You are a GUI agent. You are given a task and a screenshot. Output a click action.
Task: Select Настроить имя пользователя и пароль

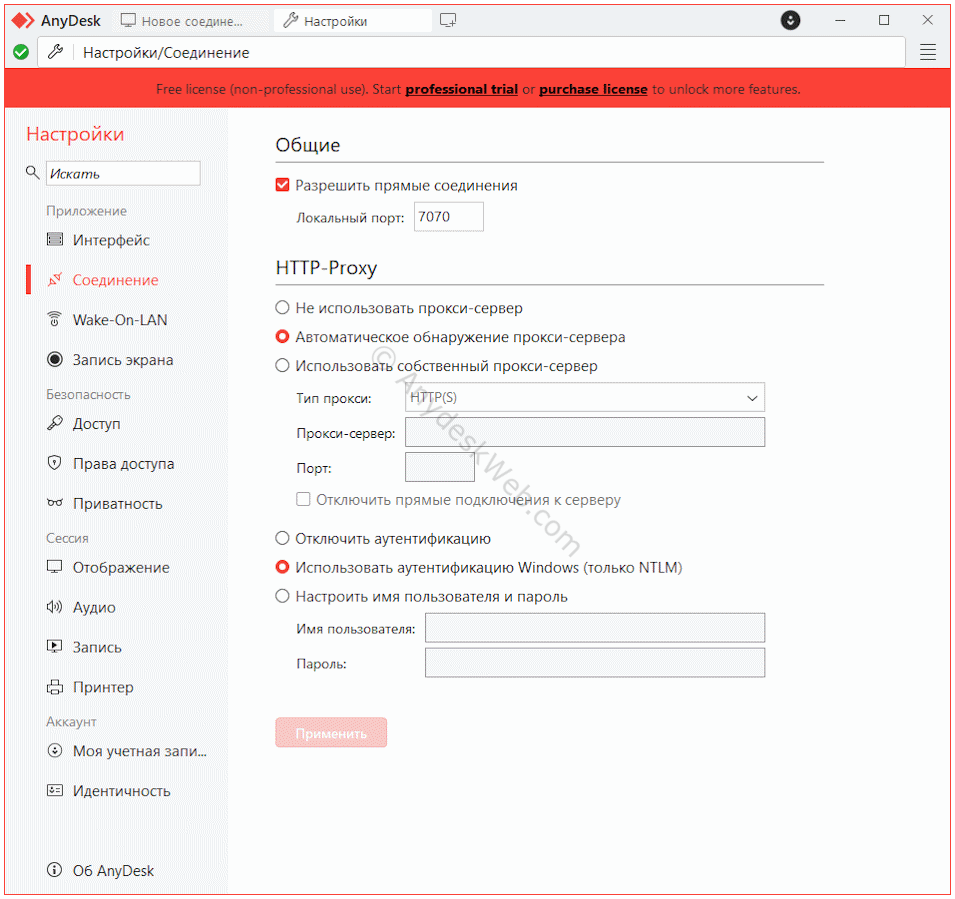[282, 596]
